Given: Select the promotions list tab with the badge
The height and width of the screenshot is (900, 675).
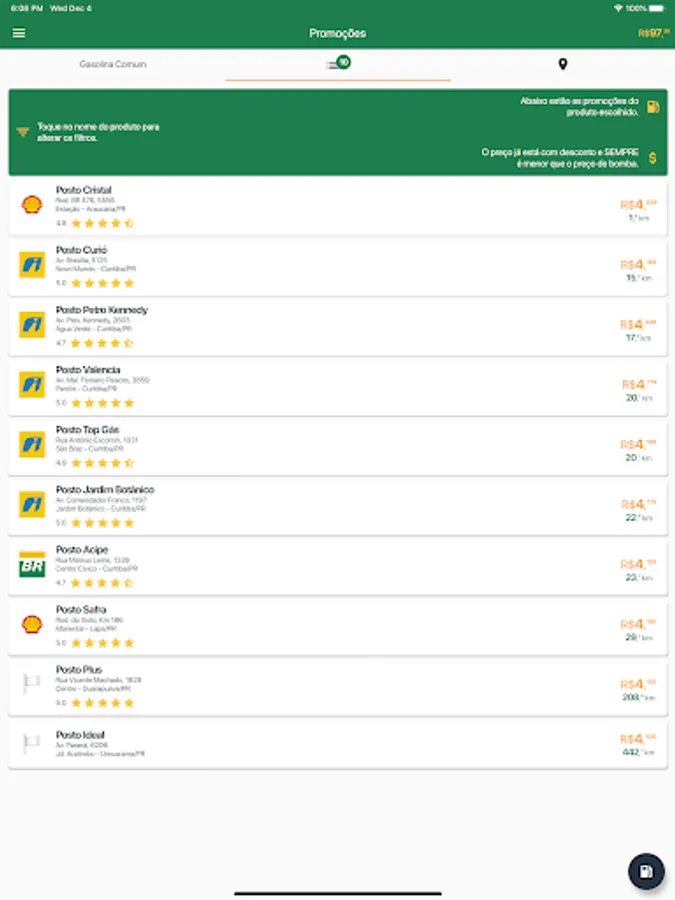Looking at the screenshot, I should (x=338, y=64).
